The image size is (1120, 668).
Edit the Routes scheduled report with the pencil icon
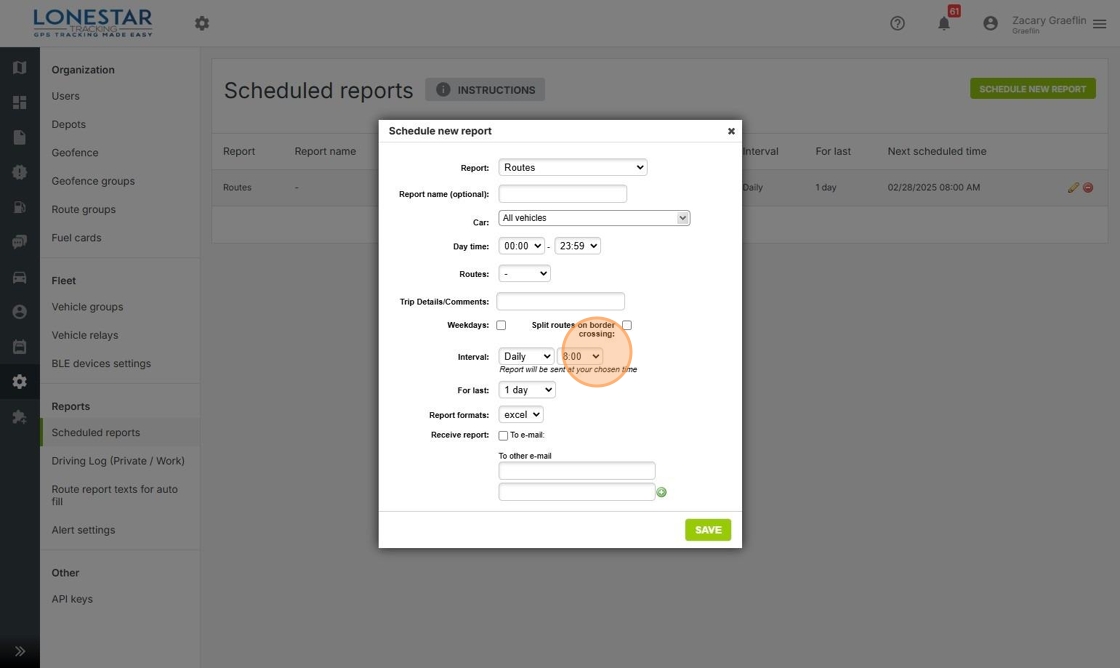(x=1073, y=187)
